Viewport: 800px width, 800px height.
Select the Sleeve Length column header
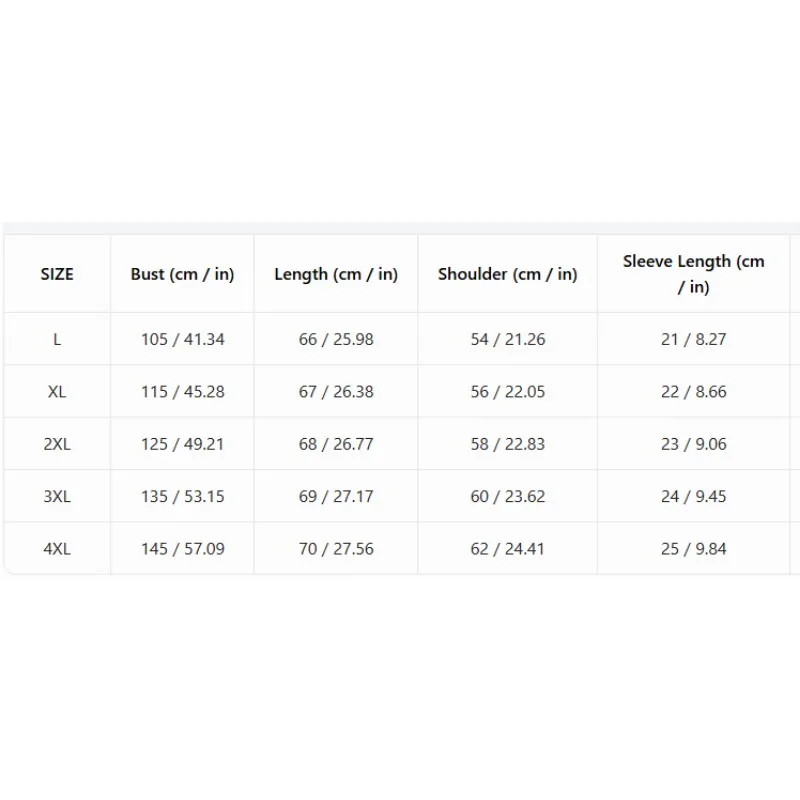coord(694,274)
